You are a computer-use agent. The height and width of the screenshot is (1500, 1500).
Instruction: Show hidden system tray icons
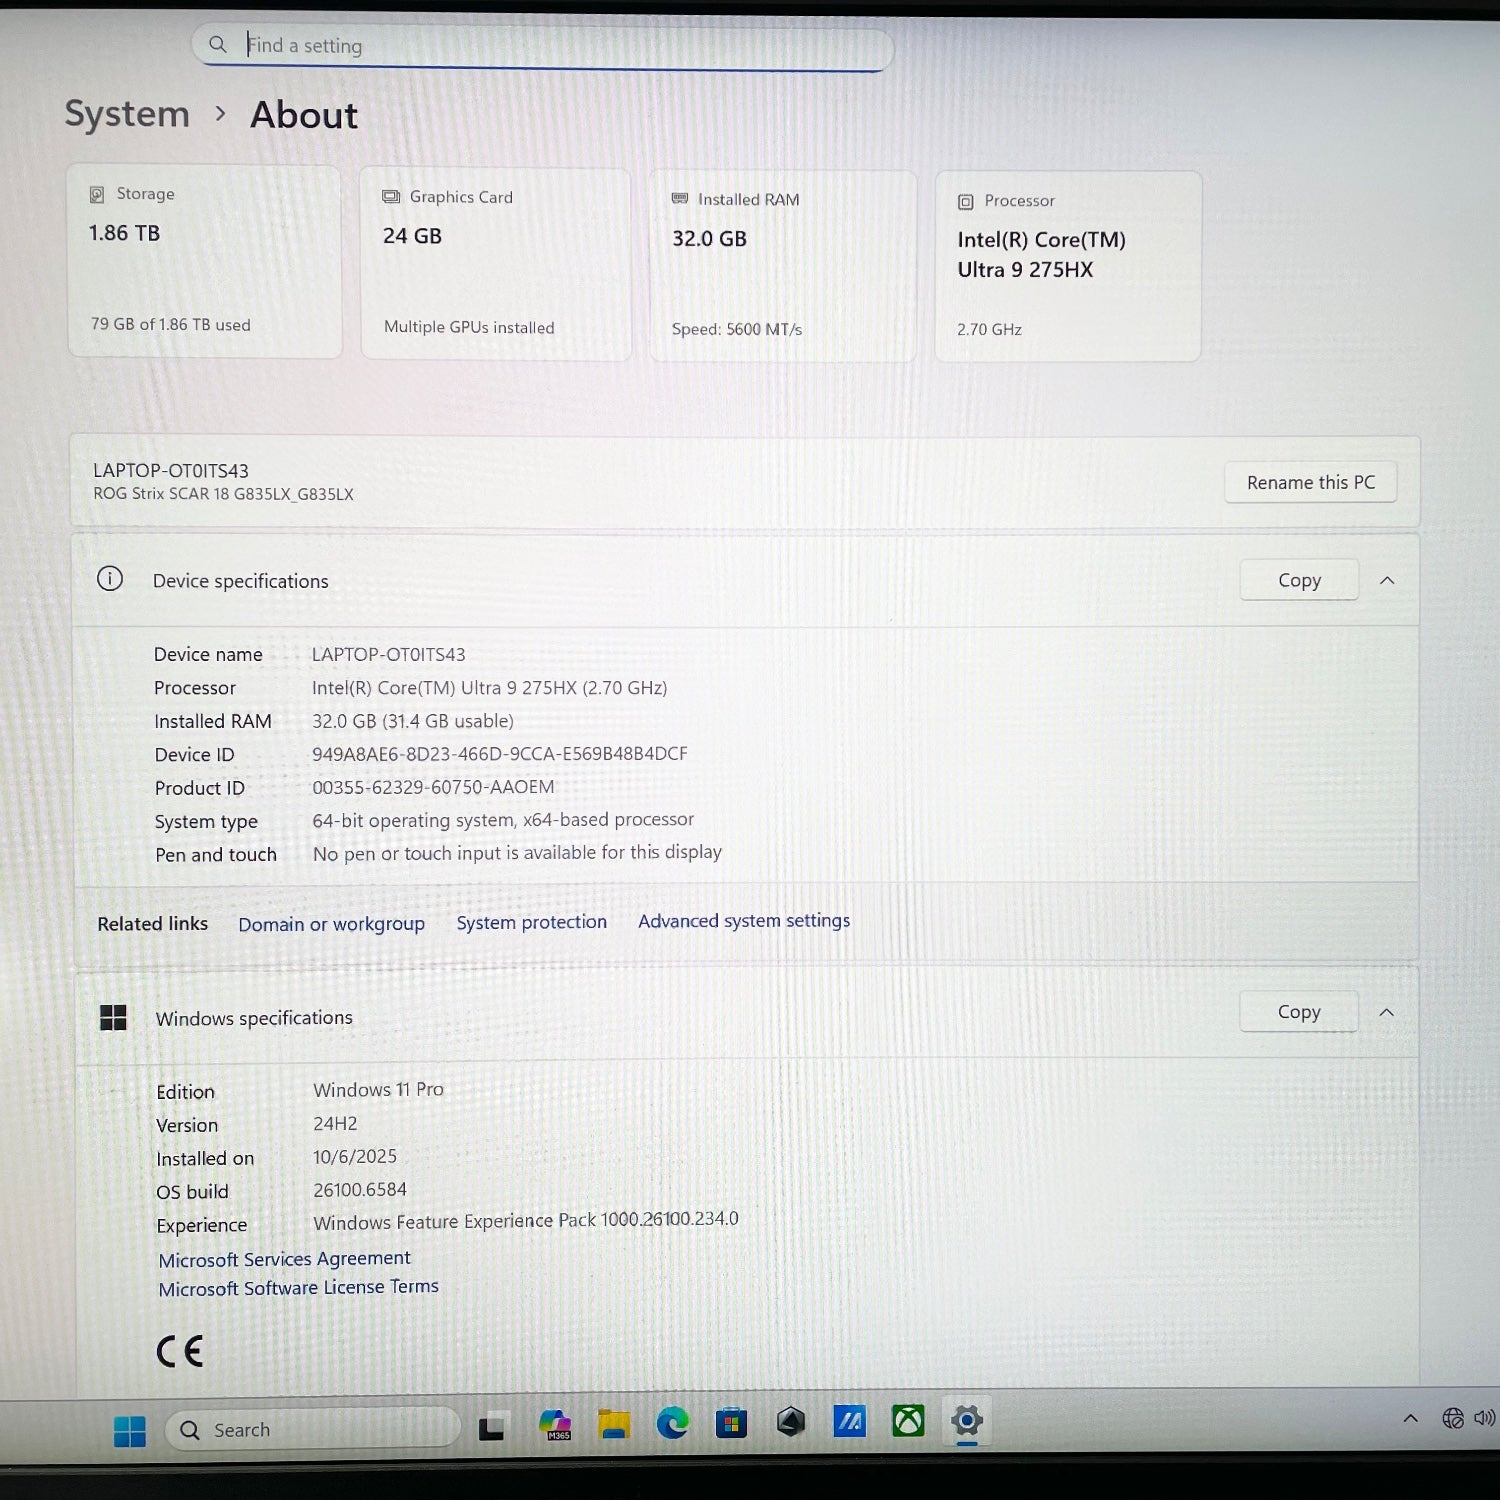click(1410, 1418)
